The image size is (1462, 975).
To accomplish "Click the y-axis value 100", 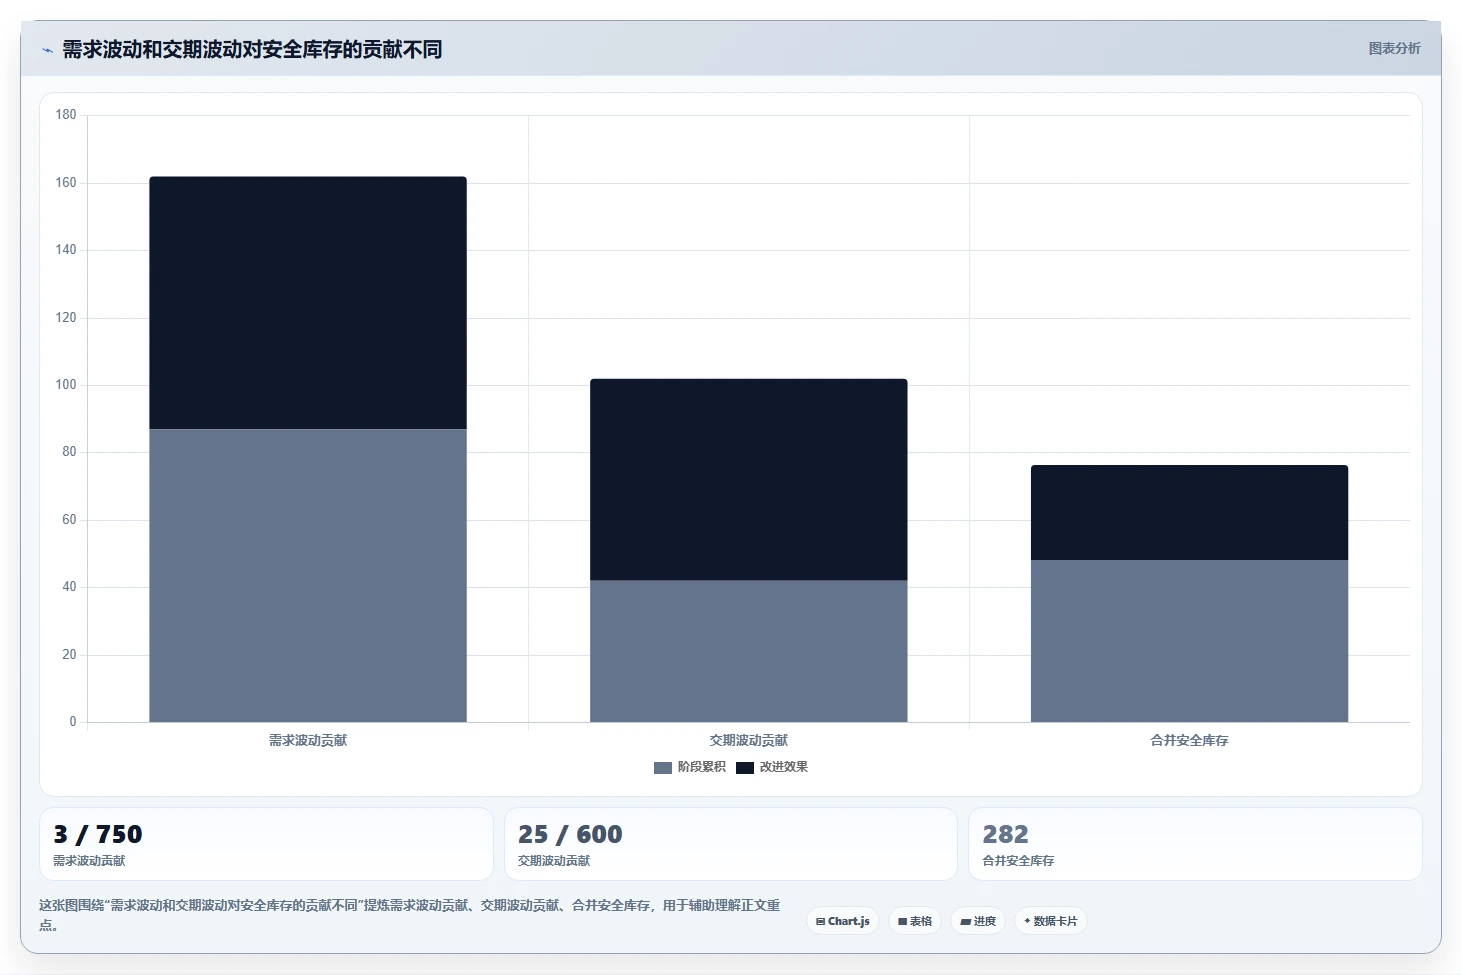I will coord(66,385).
